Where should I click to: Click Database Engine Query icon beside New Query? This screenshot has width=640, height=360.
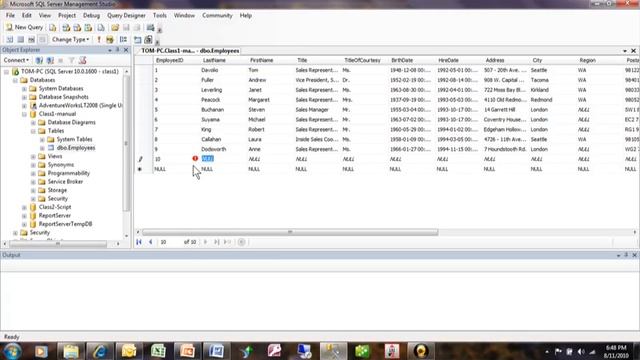(x=53, y=27)
